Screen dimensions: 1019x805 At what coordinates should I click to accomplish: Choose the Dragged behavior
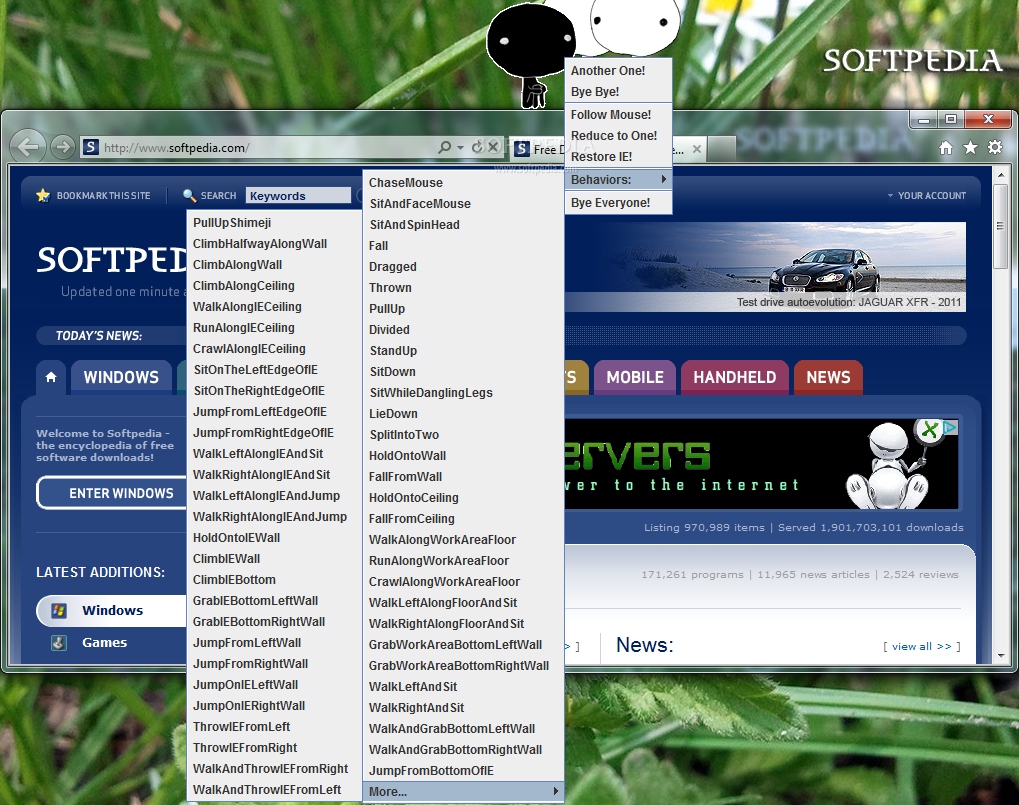463,266
